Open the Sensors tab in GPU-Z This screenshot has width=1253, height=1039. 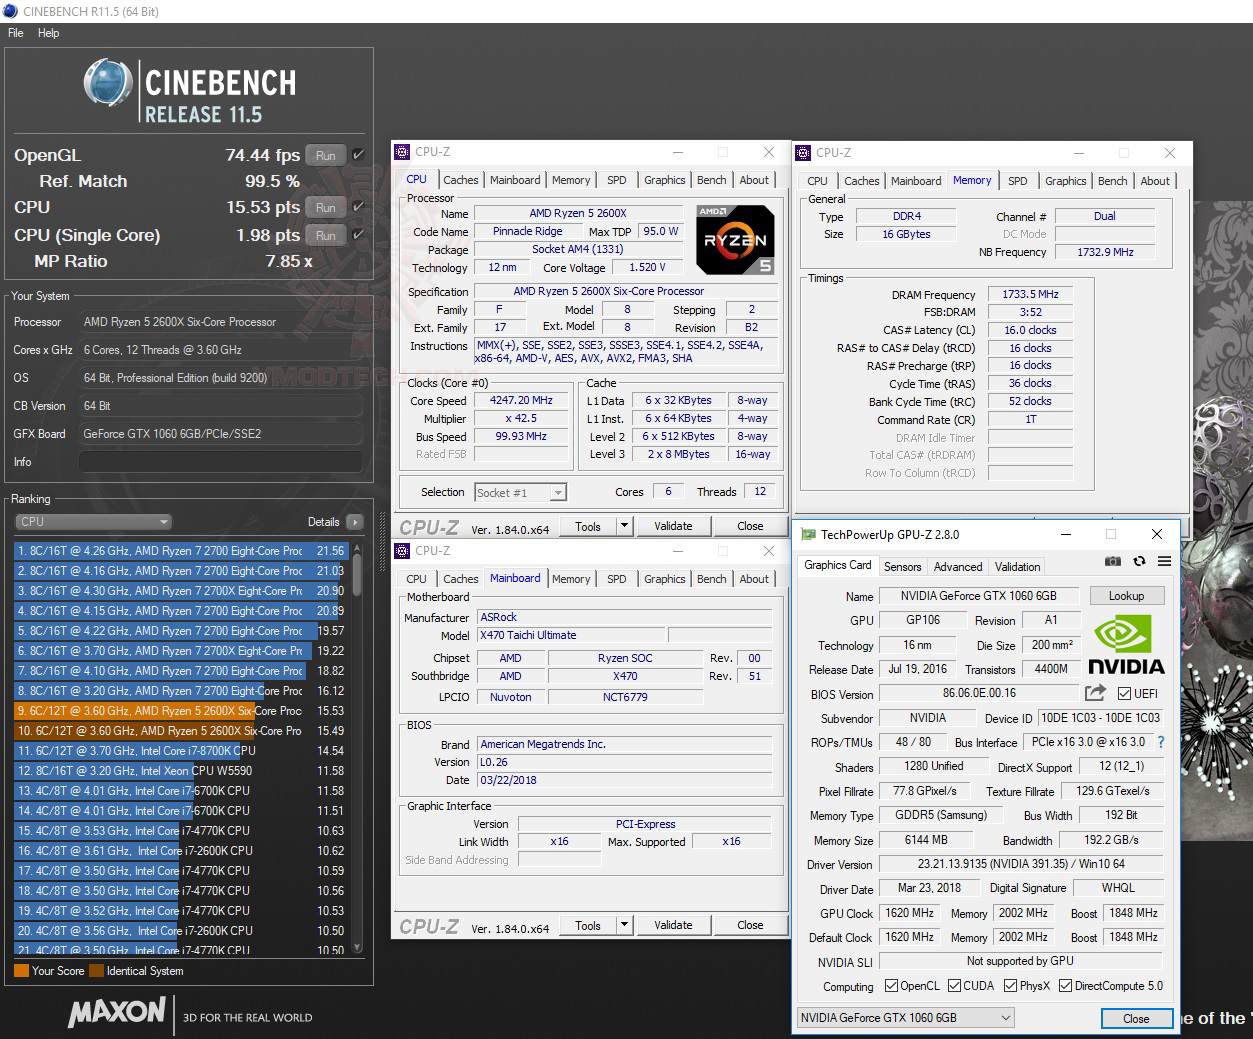pyautogui.click(x=903, y=567)
